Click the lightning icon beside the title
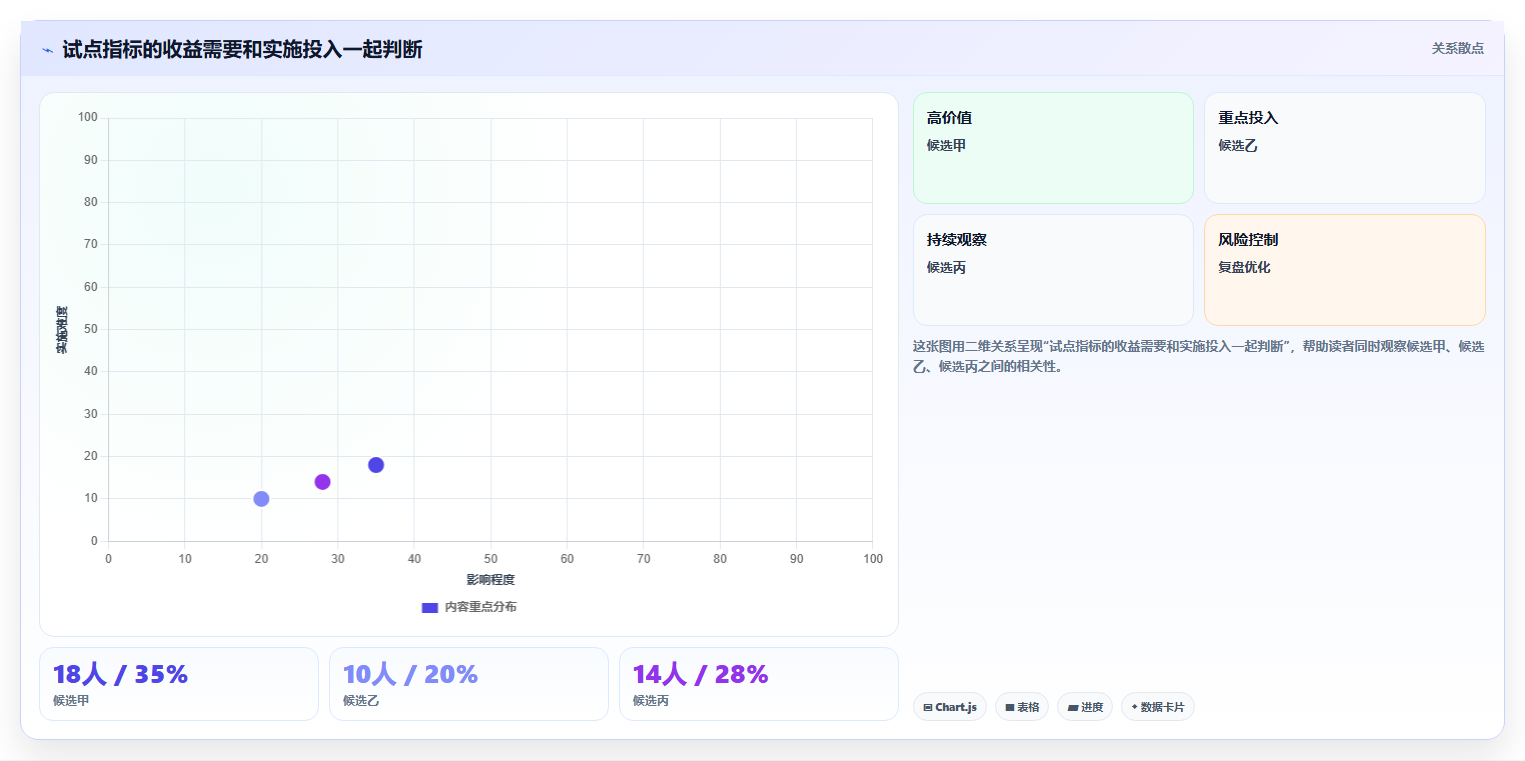The height and width of the screenshot is (761, 1525). 47,50
